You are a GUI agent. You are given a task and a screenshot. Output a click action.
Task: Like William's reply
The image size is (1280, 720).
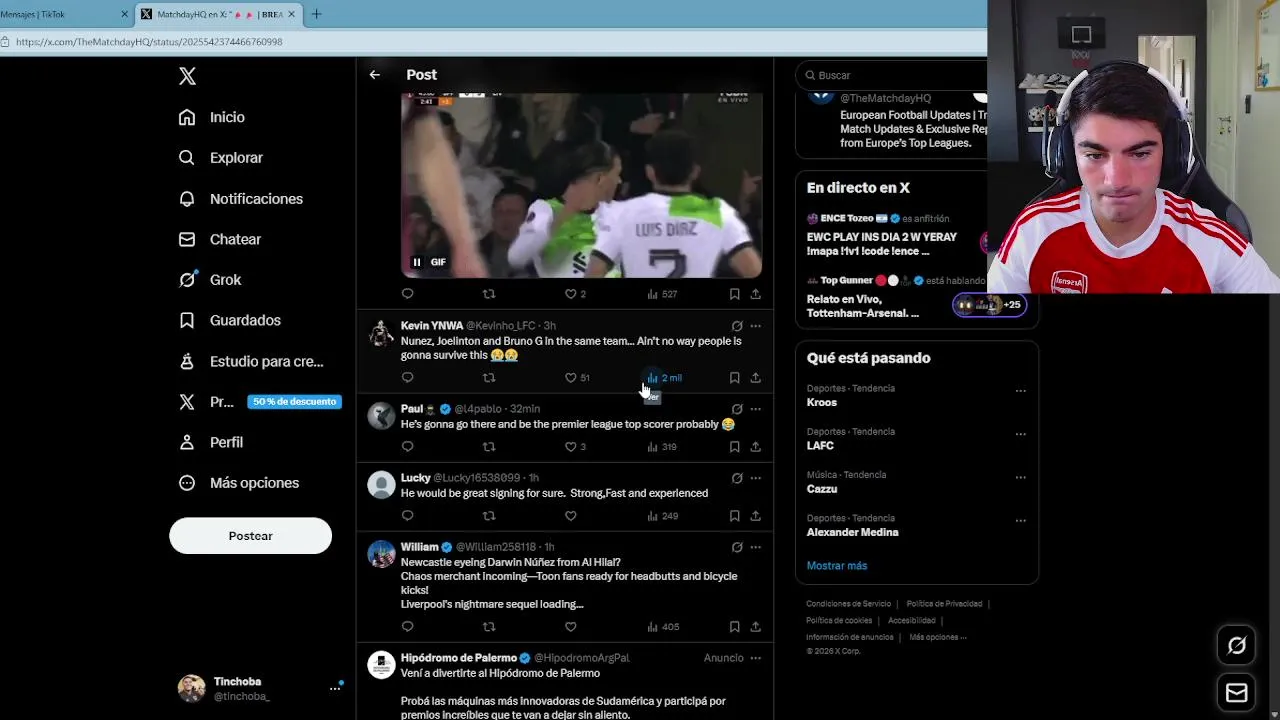pos(570,627)
